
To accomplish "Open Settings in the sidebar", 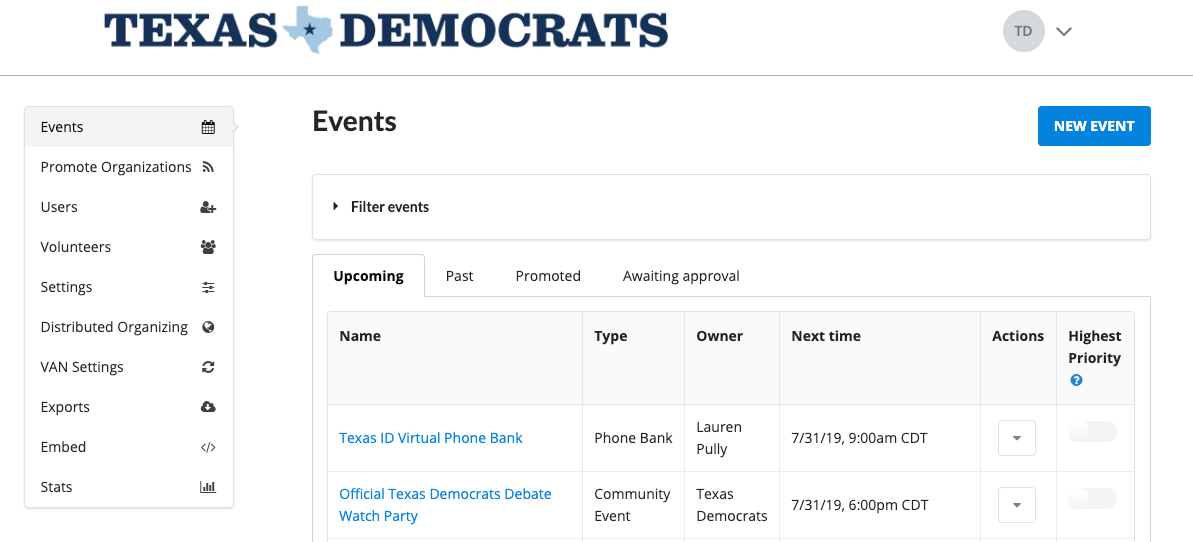I will 129,287.
